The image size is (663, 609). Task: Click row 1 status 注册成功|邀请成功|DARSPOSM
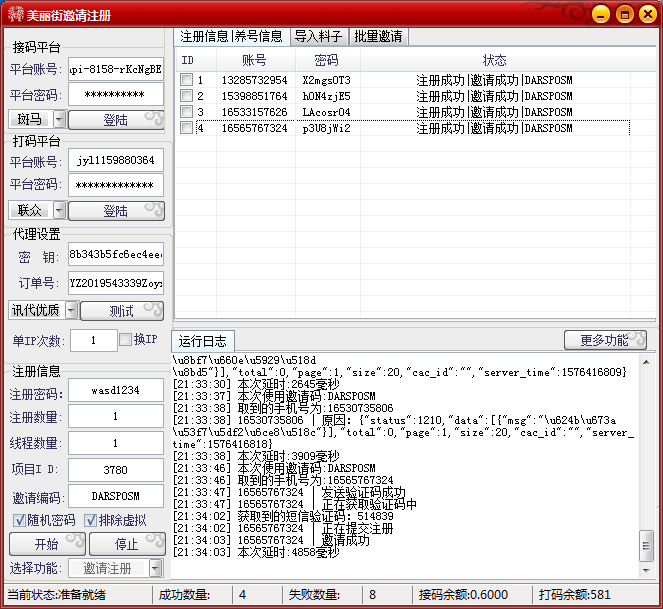tap(494, 80)
